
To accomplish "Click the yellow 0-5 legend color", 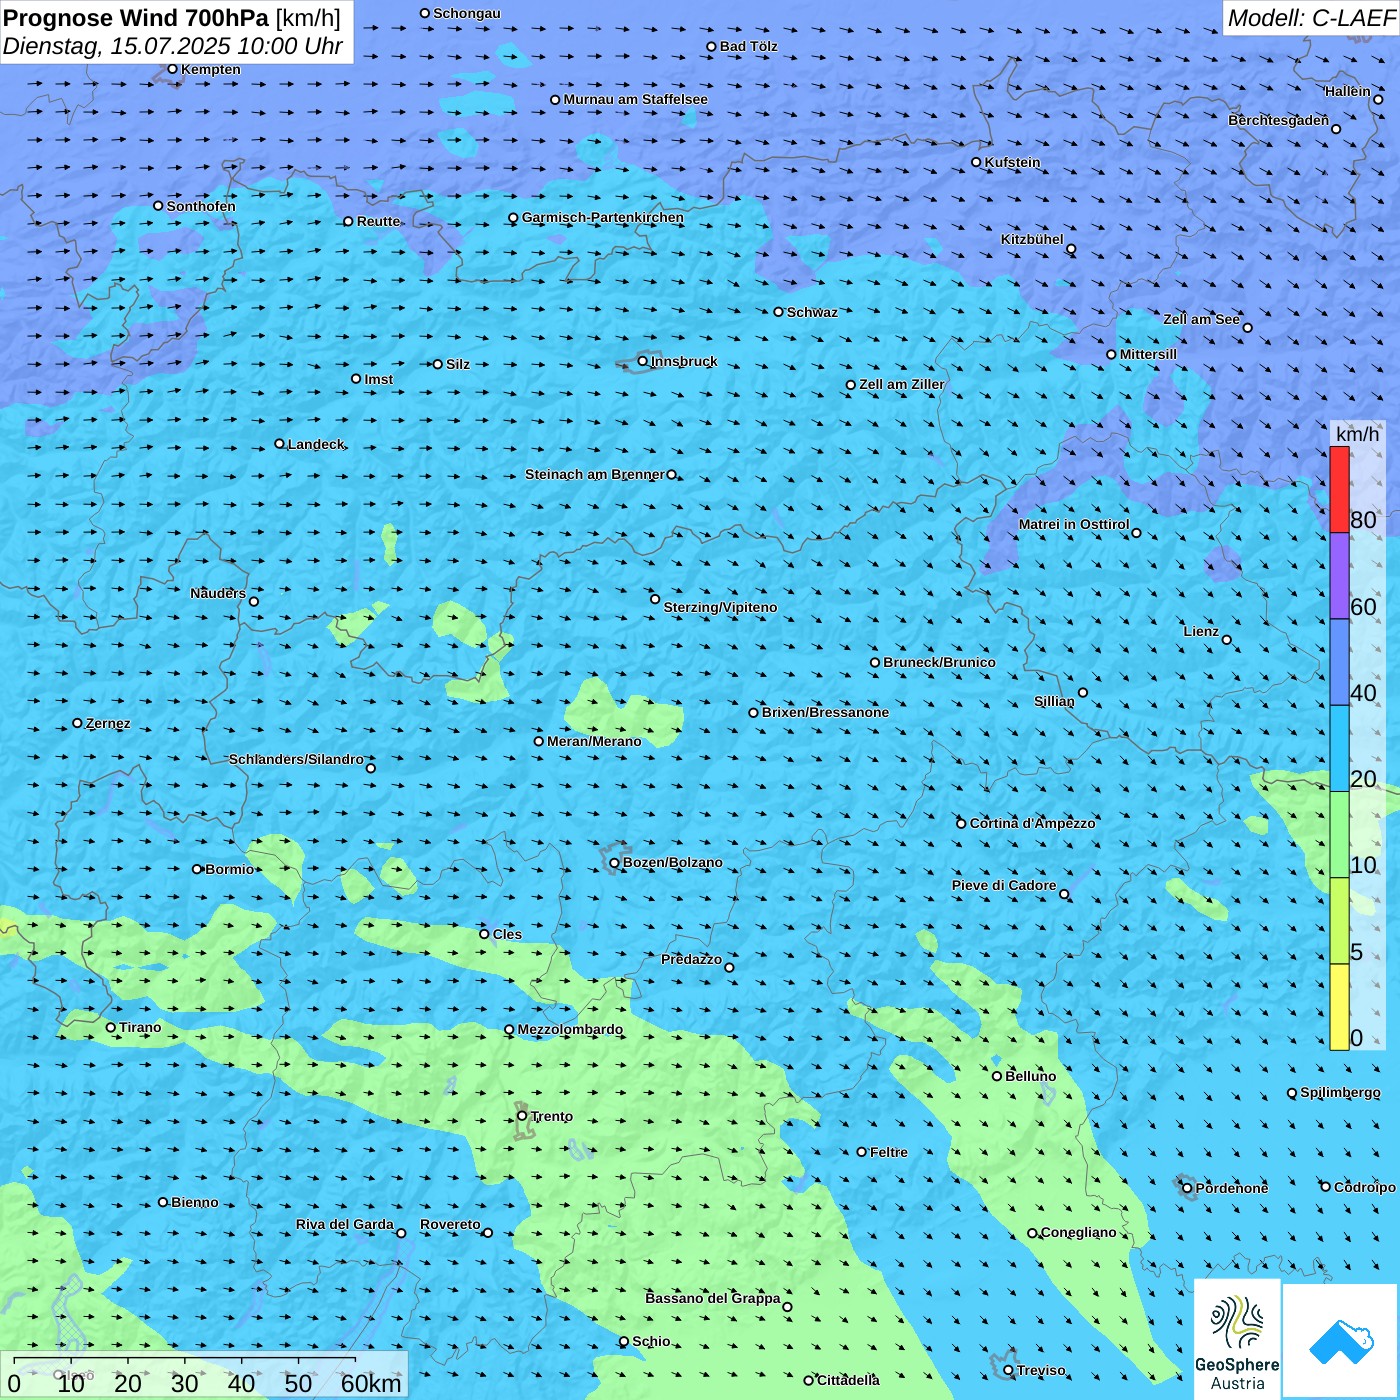I will [1339, 1007].
